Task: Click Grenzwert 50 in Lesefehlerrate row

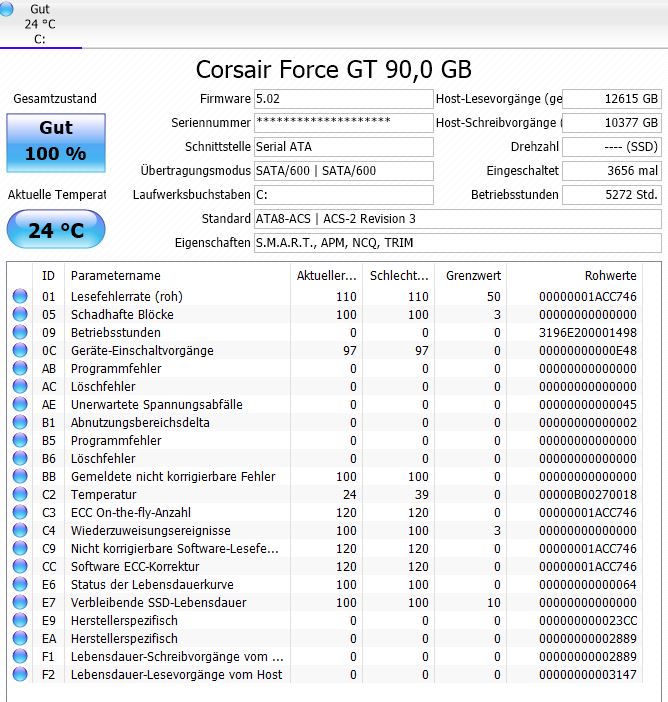Action: coord(494,296)
